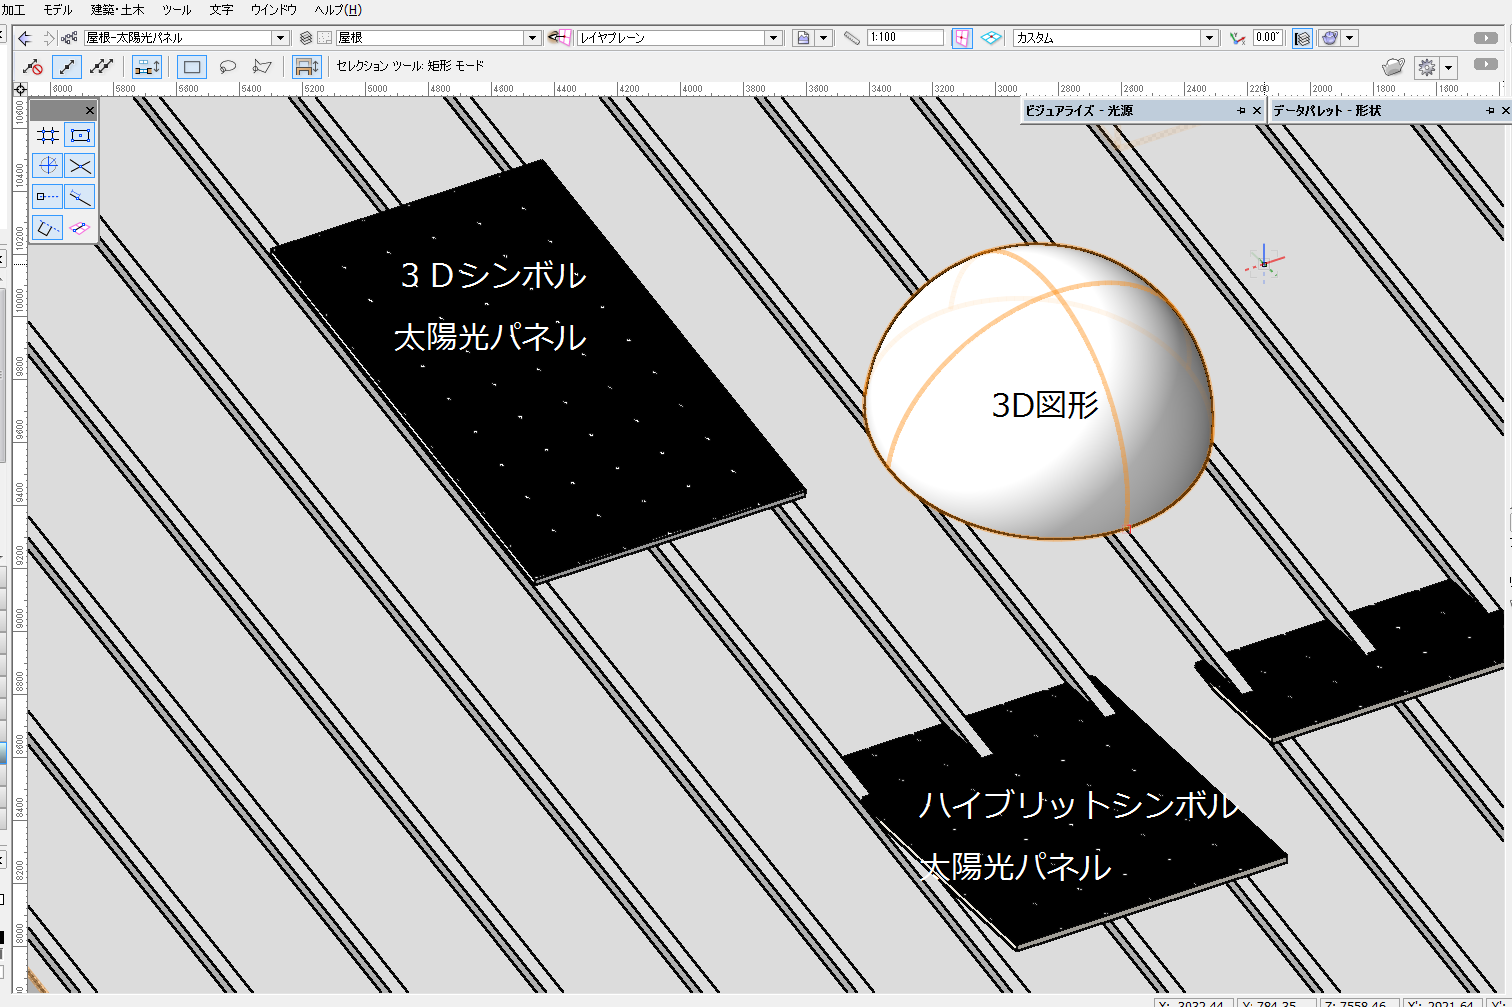Toggle snap to distance
1512x1007 pixels.
click(x=80, y=197)
